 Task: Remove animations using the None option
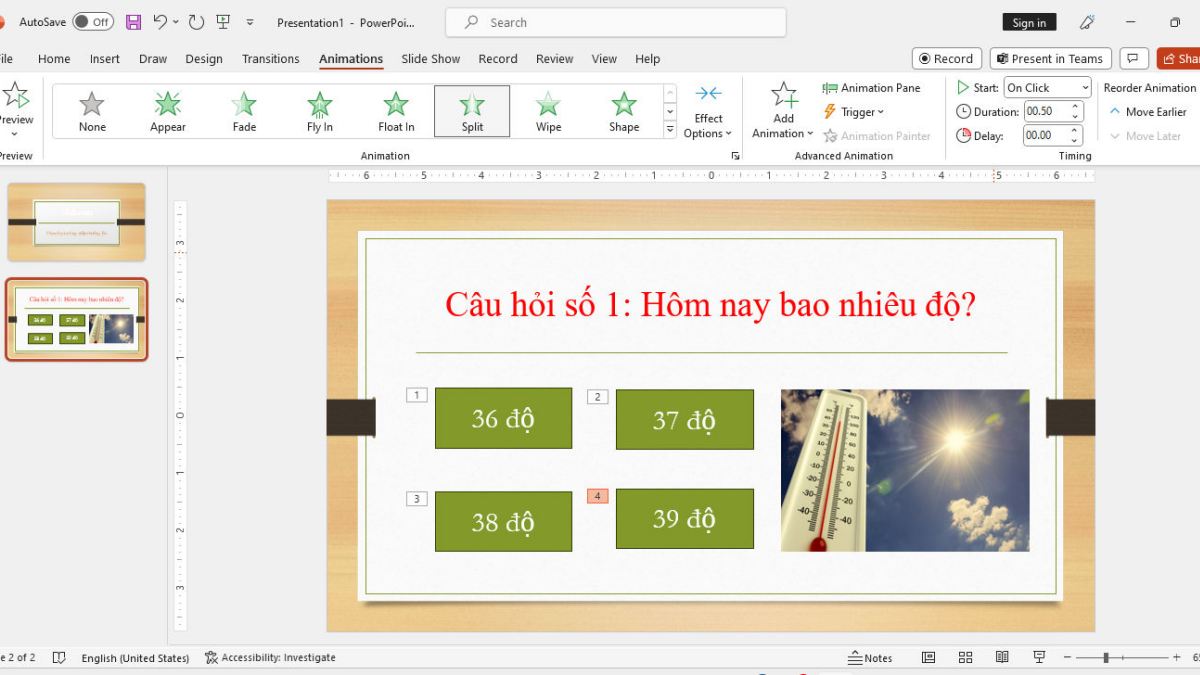coord(91,110)
